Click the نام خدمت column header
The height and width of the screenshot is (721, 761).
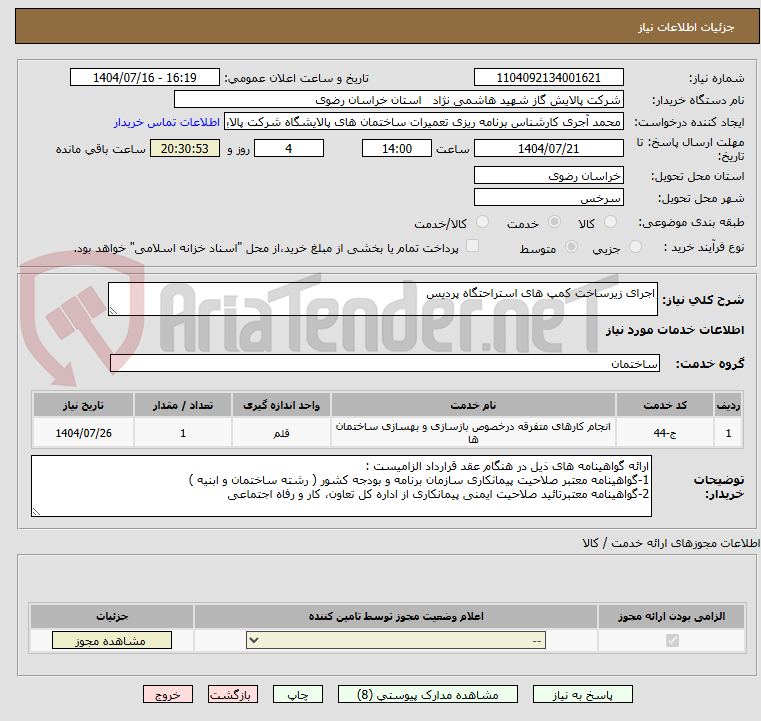pos(473,405)
